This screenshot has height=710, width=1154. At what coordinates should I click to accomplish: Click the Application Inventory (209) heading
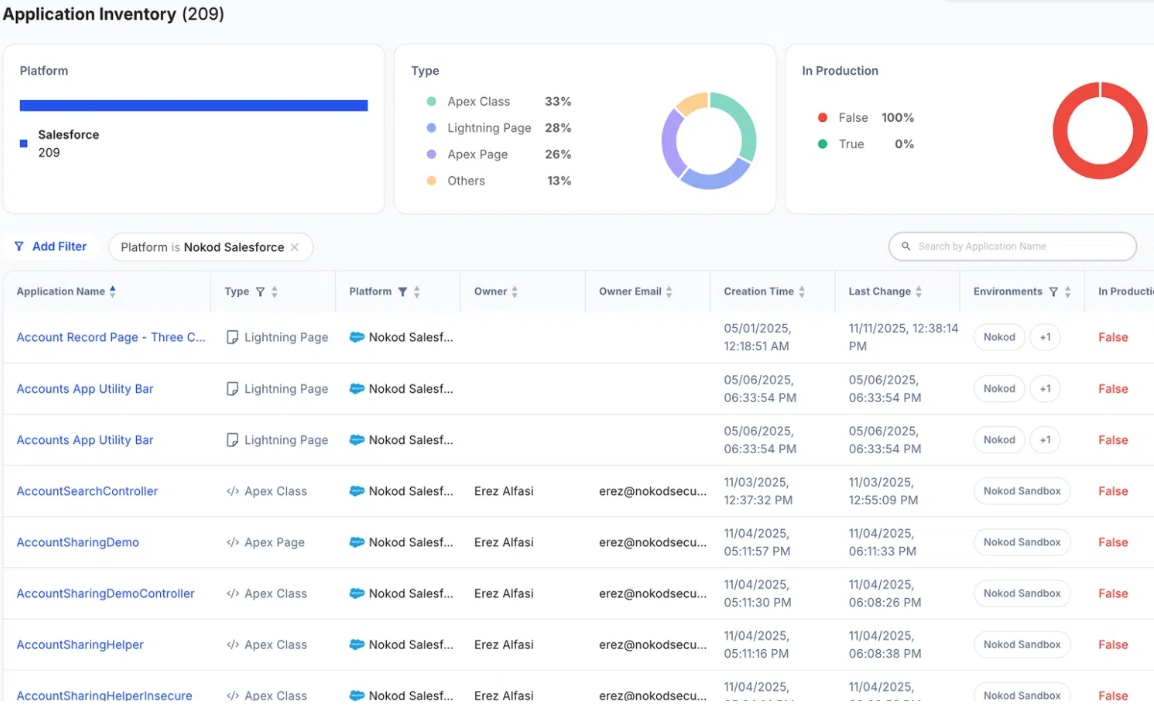(x=113, y=14)
